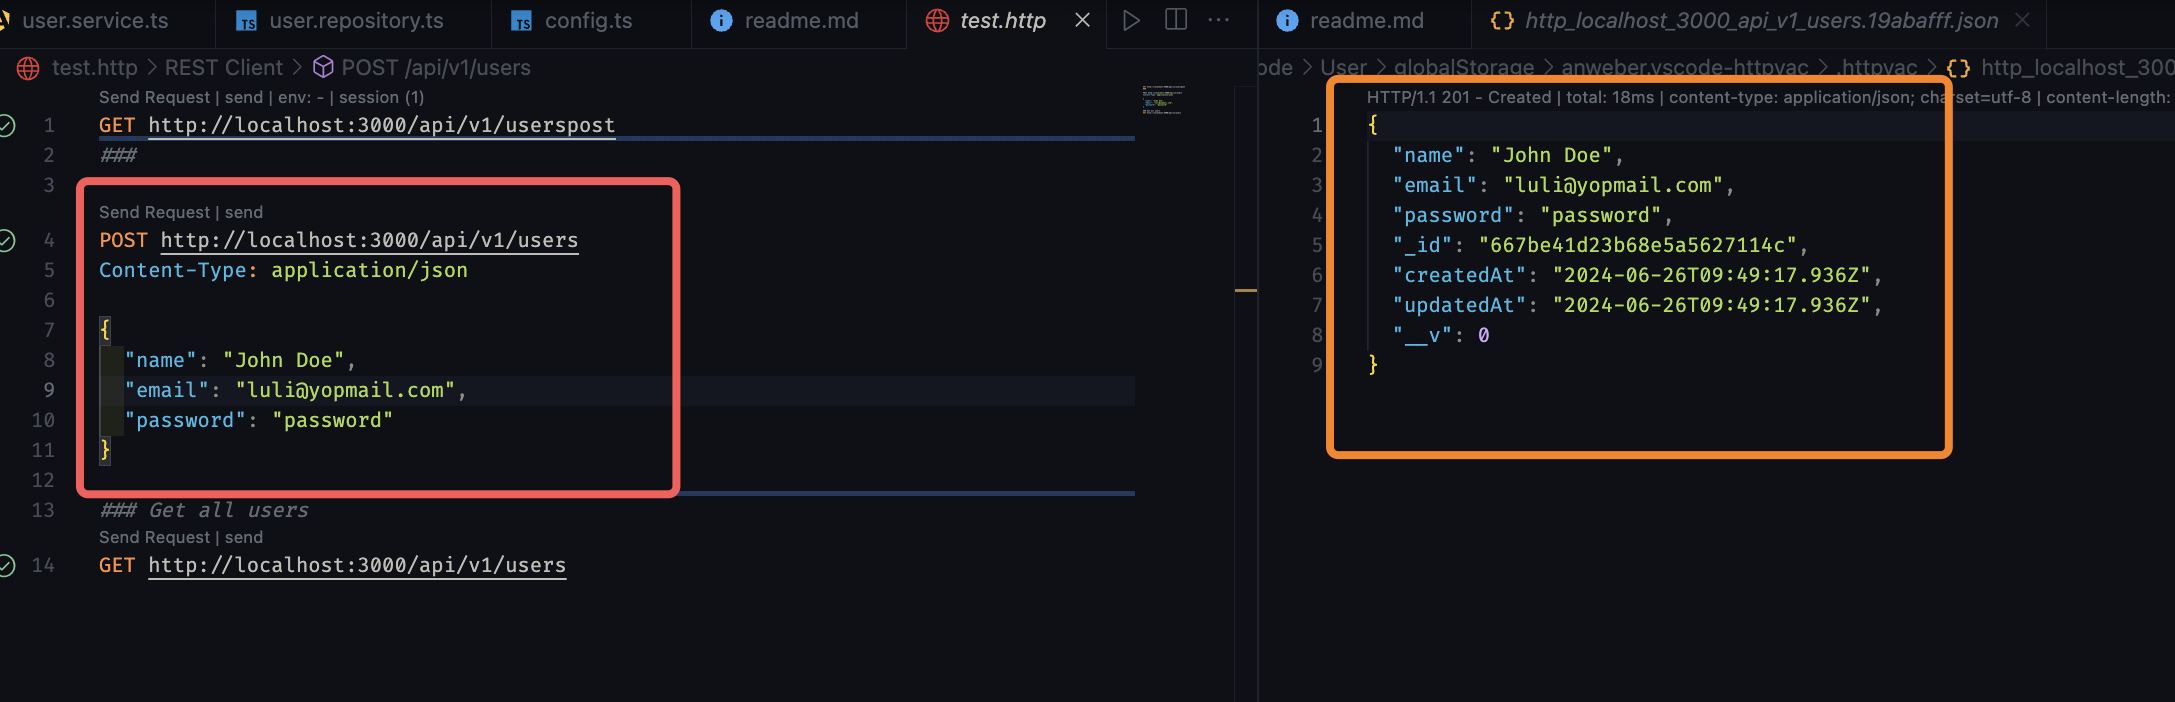2175x702 pixels.
Task: Click the "_id" value in the response
Action: (x=1637, y=245)
